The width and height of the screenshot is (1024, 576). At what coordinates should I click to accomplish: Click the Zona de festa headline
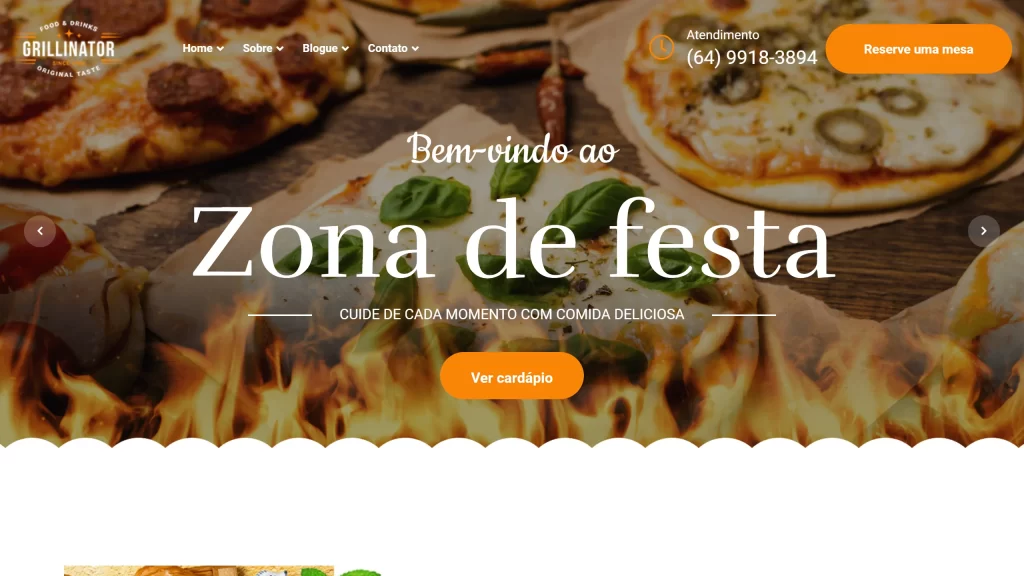tap(512, 241)
